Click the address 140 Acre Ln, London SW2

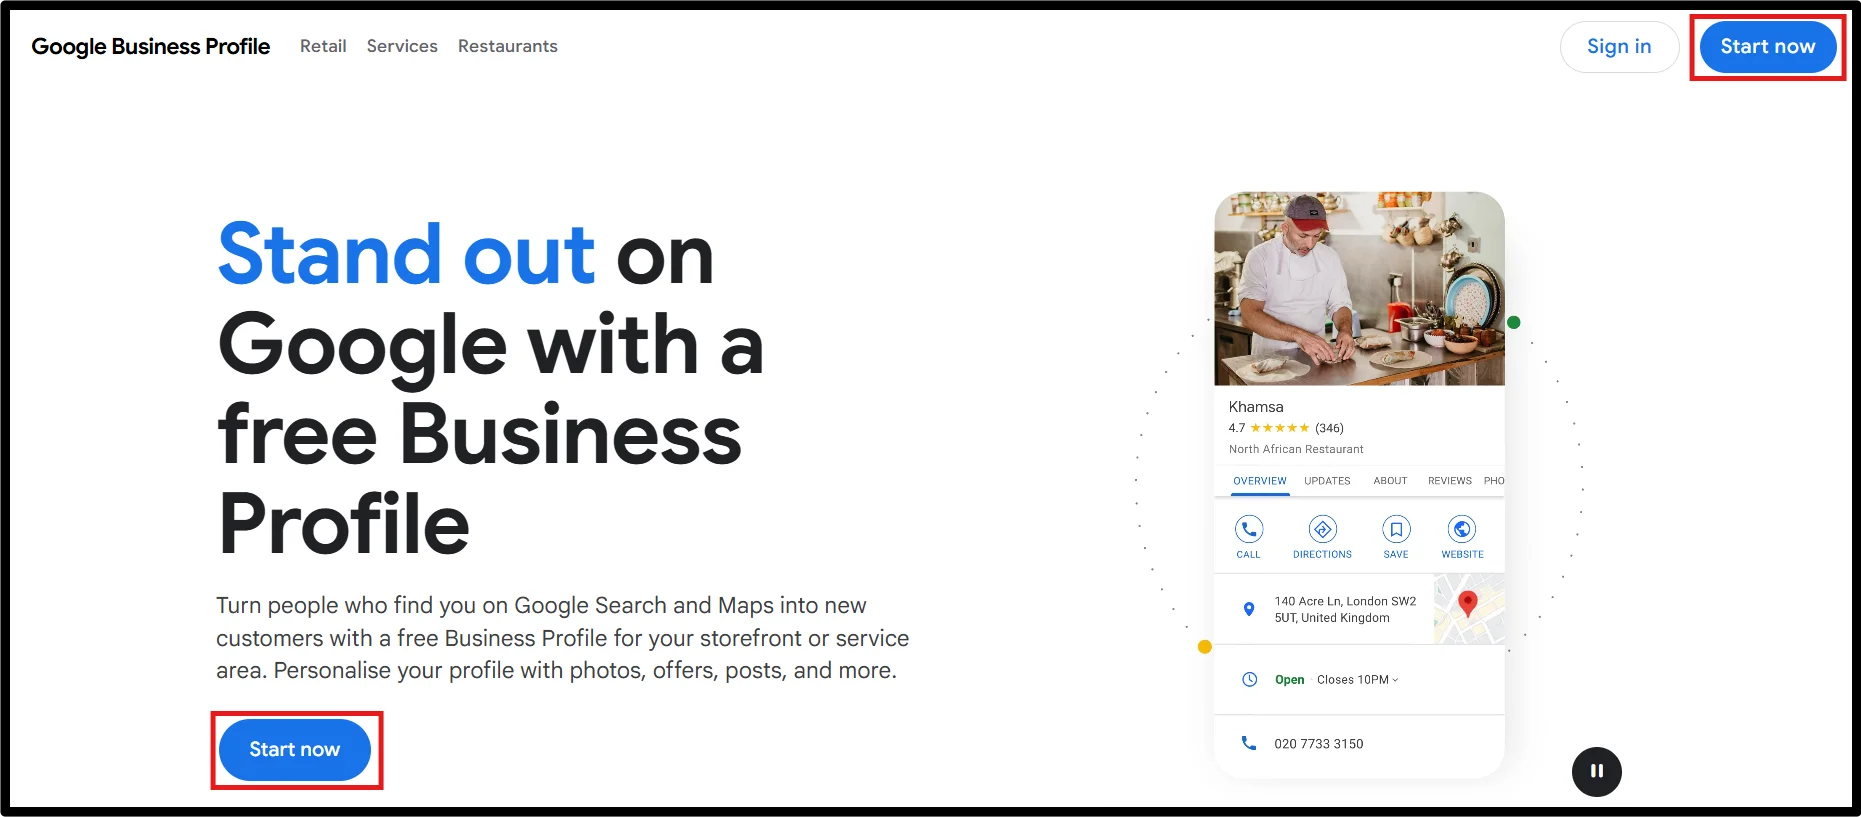click(1345, 609)
